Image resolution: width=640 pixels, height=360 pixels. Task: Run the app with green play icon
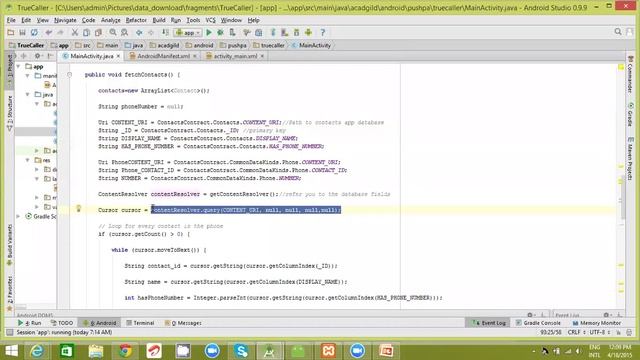click(209, 32)
